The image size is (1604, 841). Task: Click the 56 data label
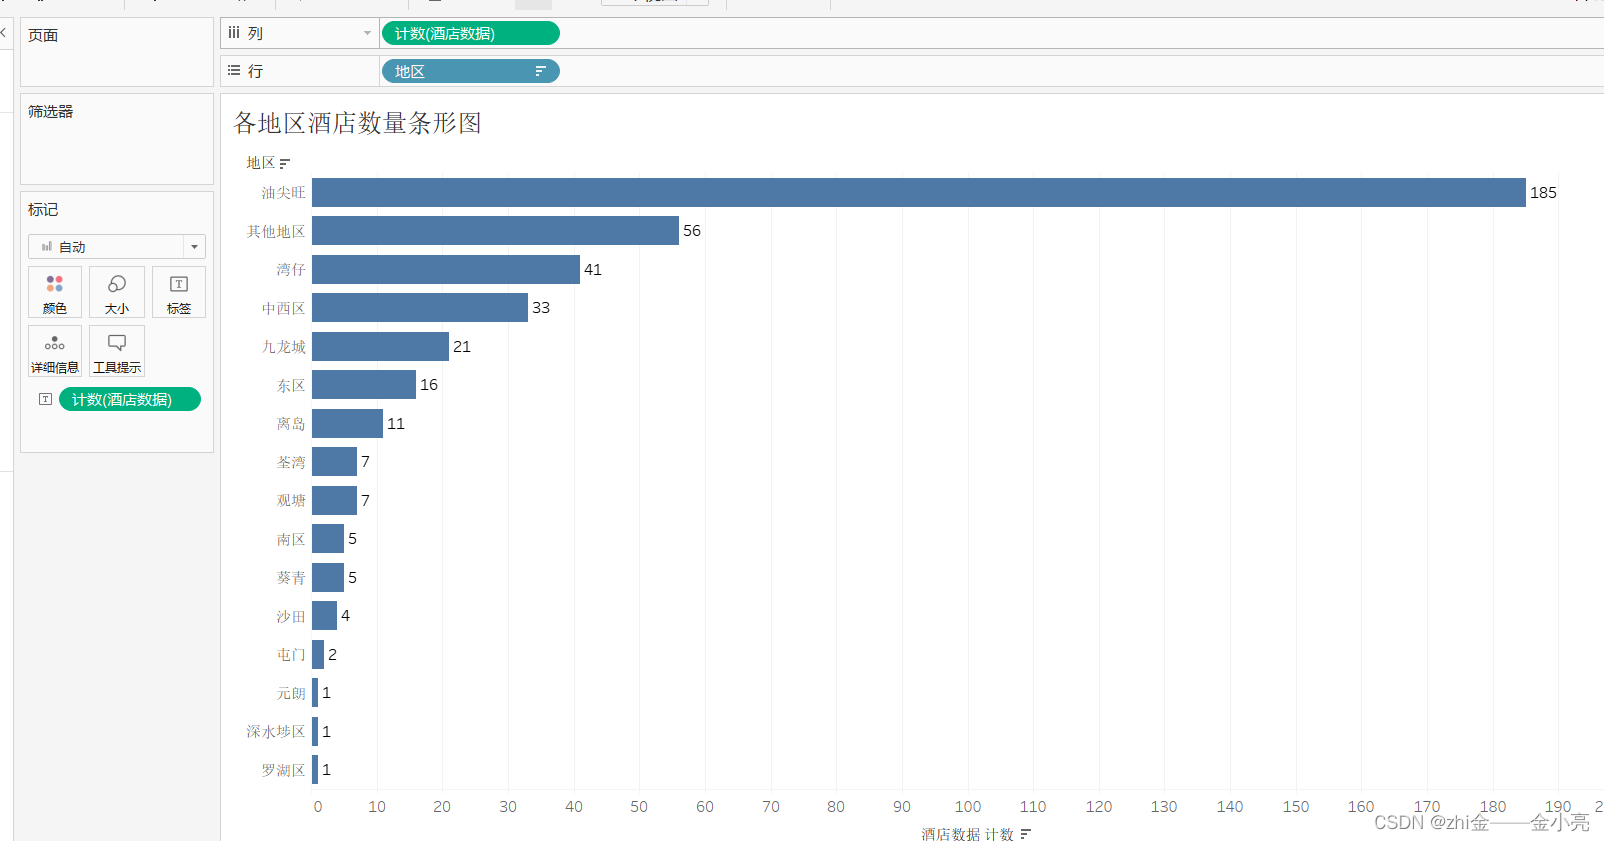[692, 231]
